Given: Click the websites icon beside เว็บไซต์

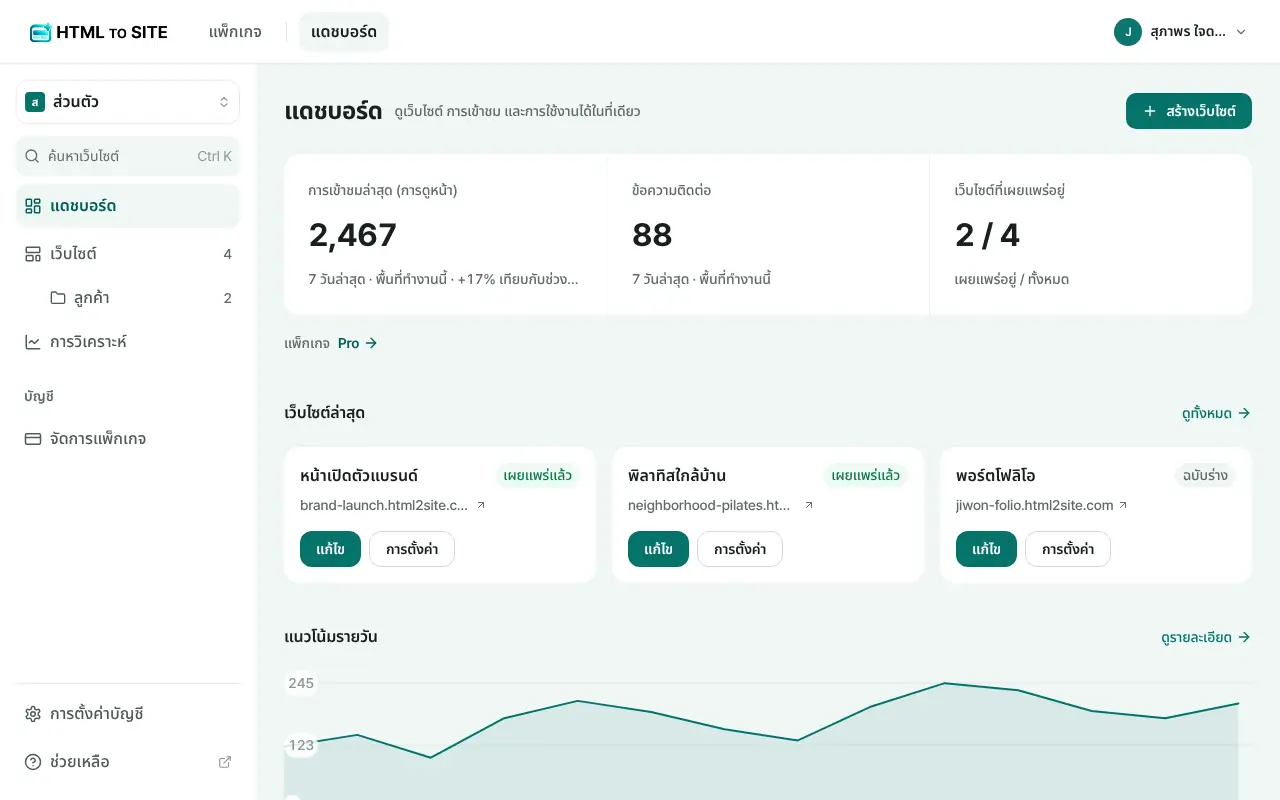Looking at the screenshot, I should tap(33, 254).
